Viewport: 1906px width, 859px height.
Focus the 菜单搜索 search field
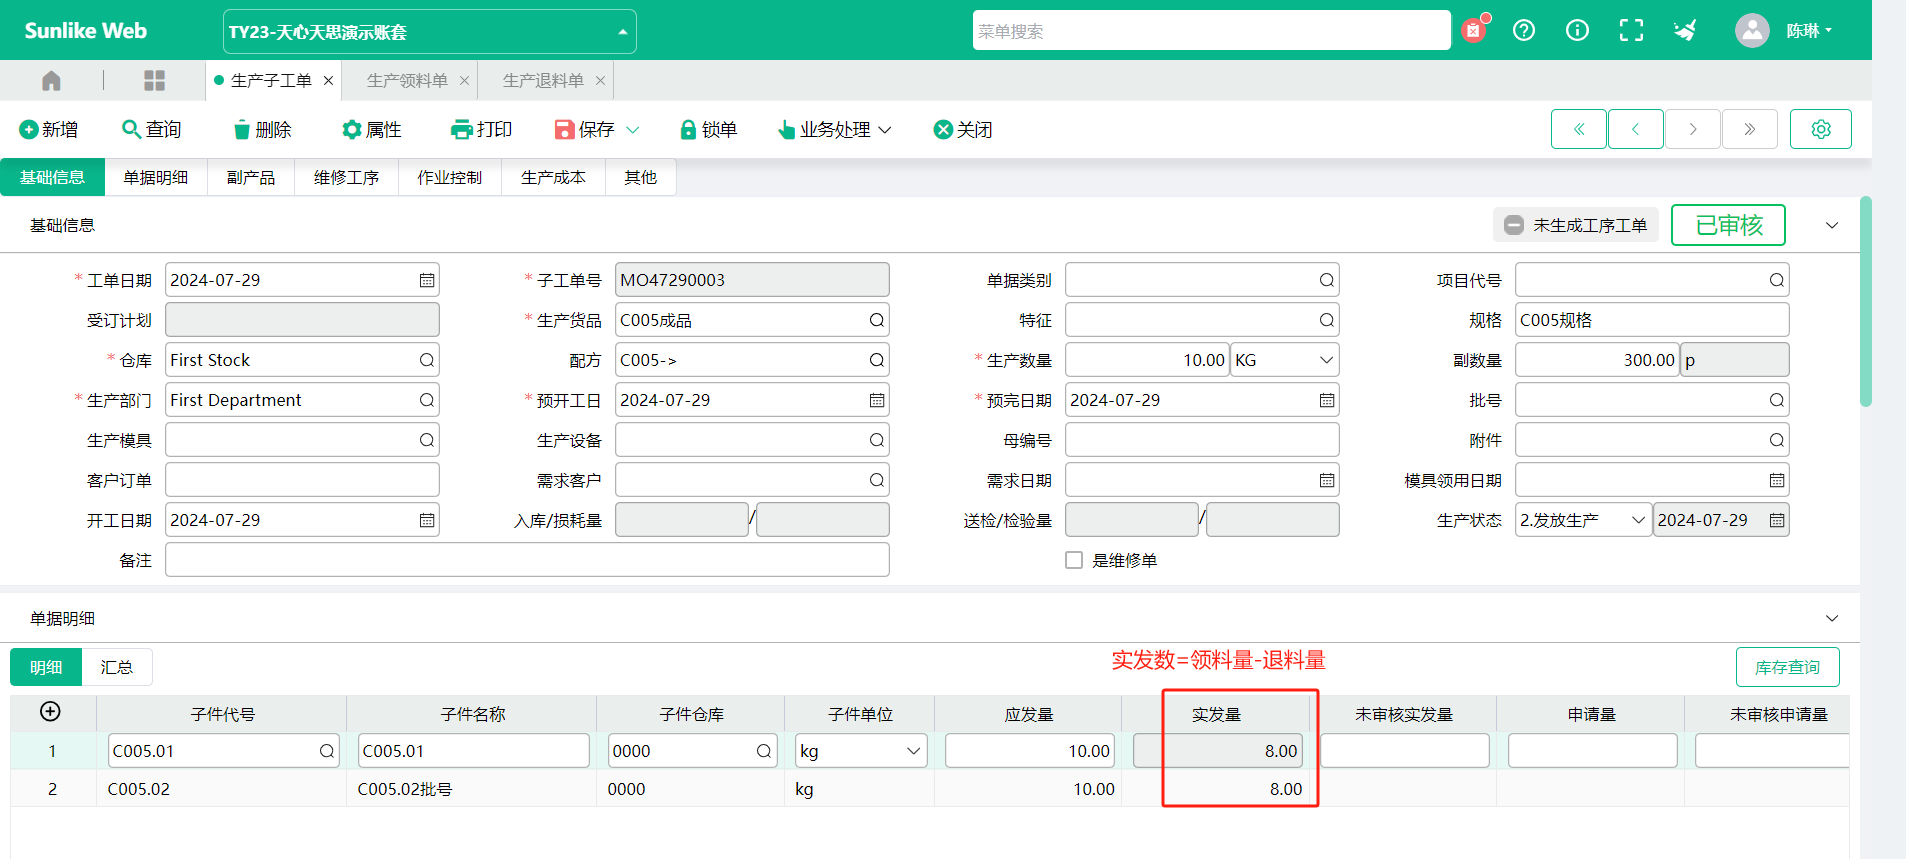tap(1211, 31)
